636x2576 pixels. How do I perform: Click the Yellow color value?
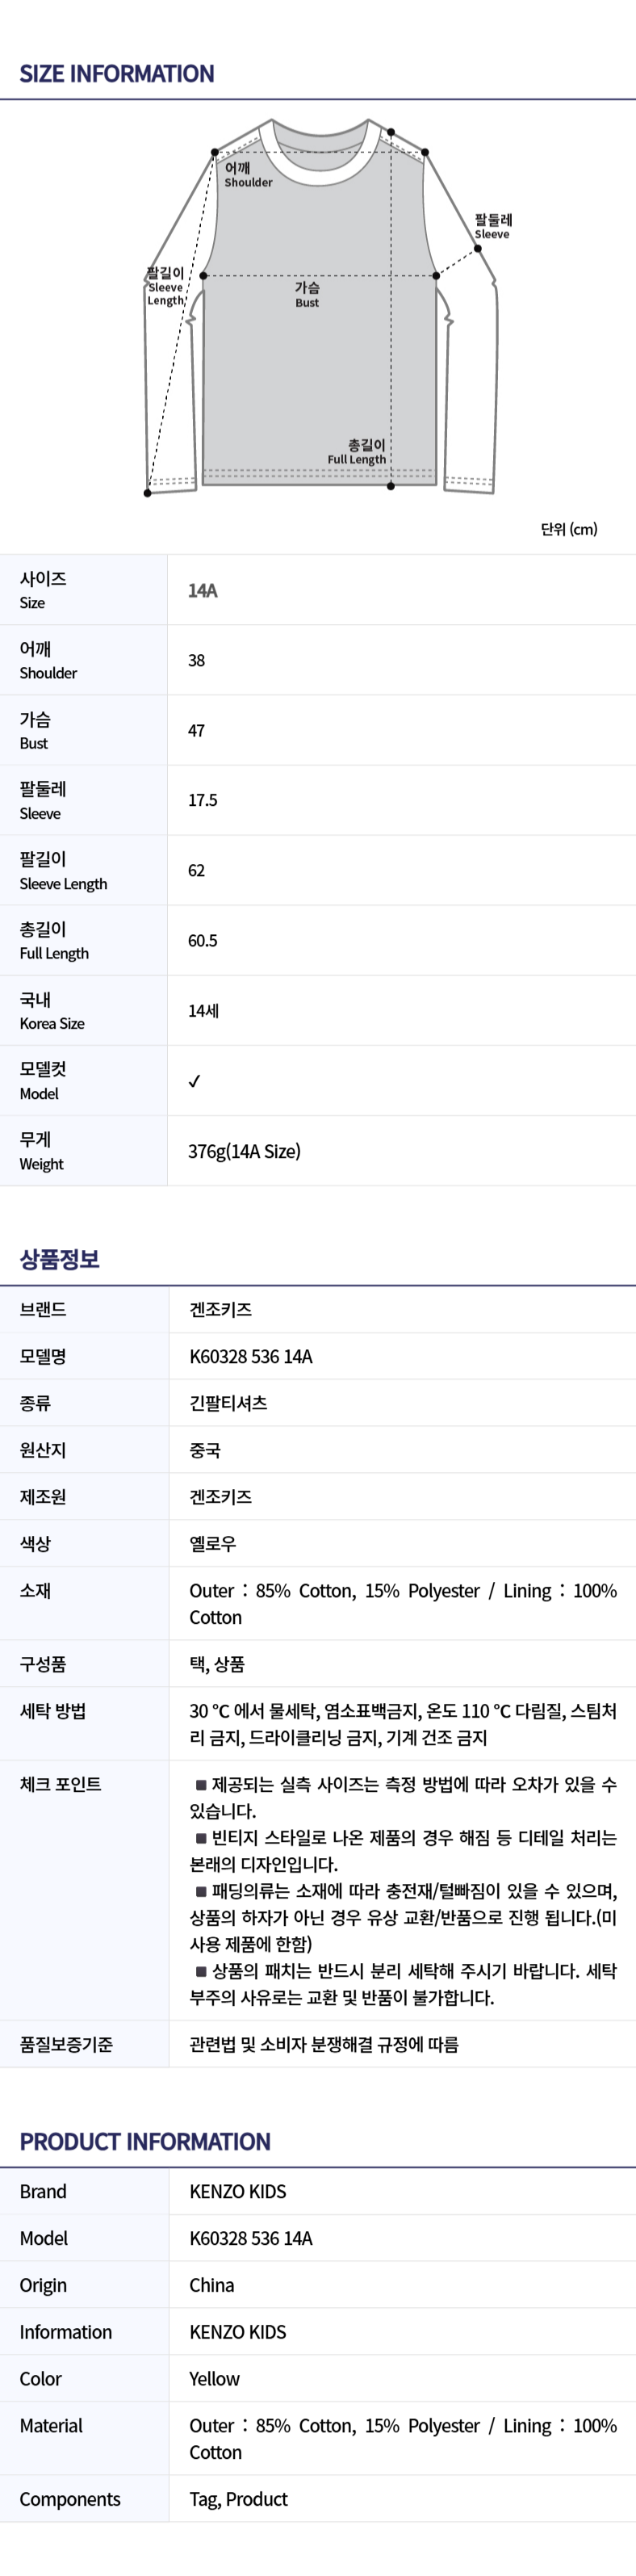(215, 2378)
